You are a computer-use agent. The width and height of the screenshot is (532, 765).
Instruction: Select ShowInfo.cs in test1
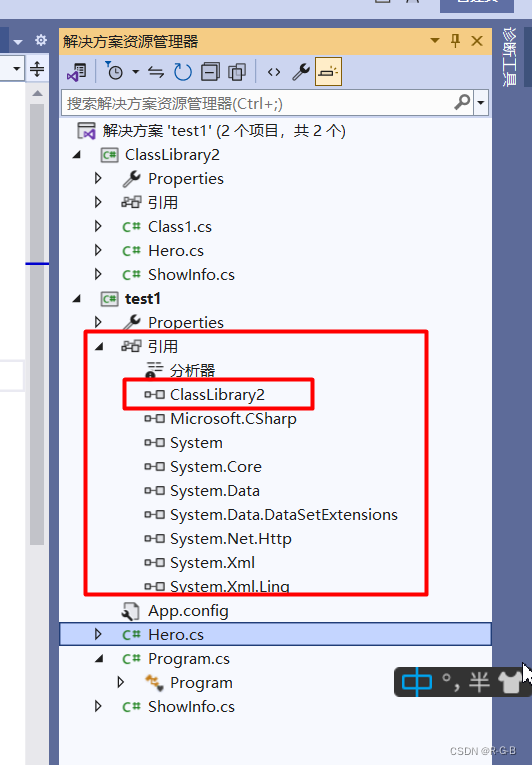click(x=191, y=706)
